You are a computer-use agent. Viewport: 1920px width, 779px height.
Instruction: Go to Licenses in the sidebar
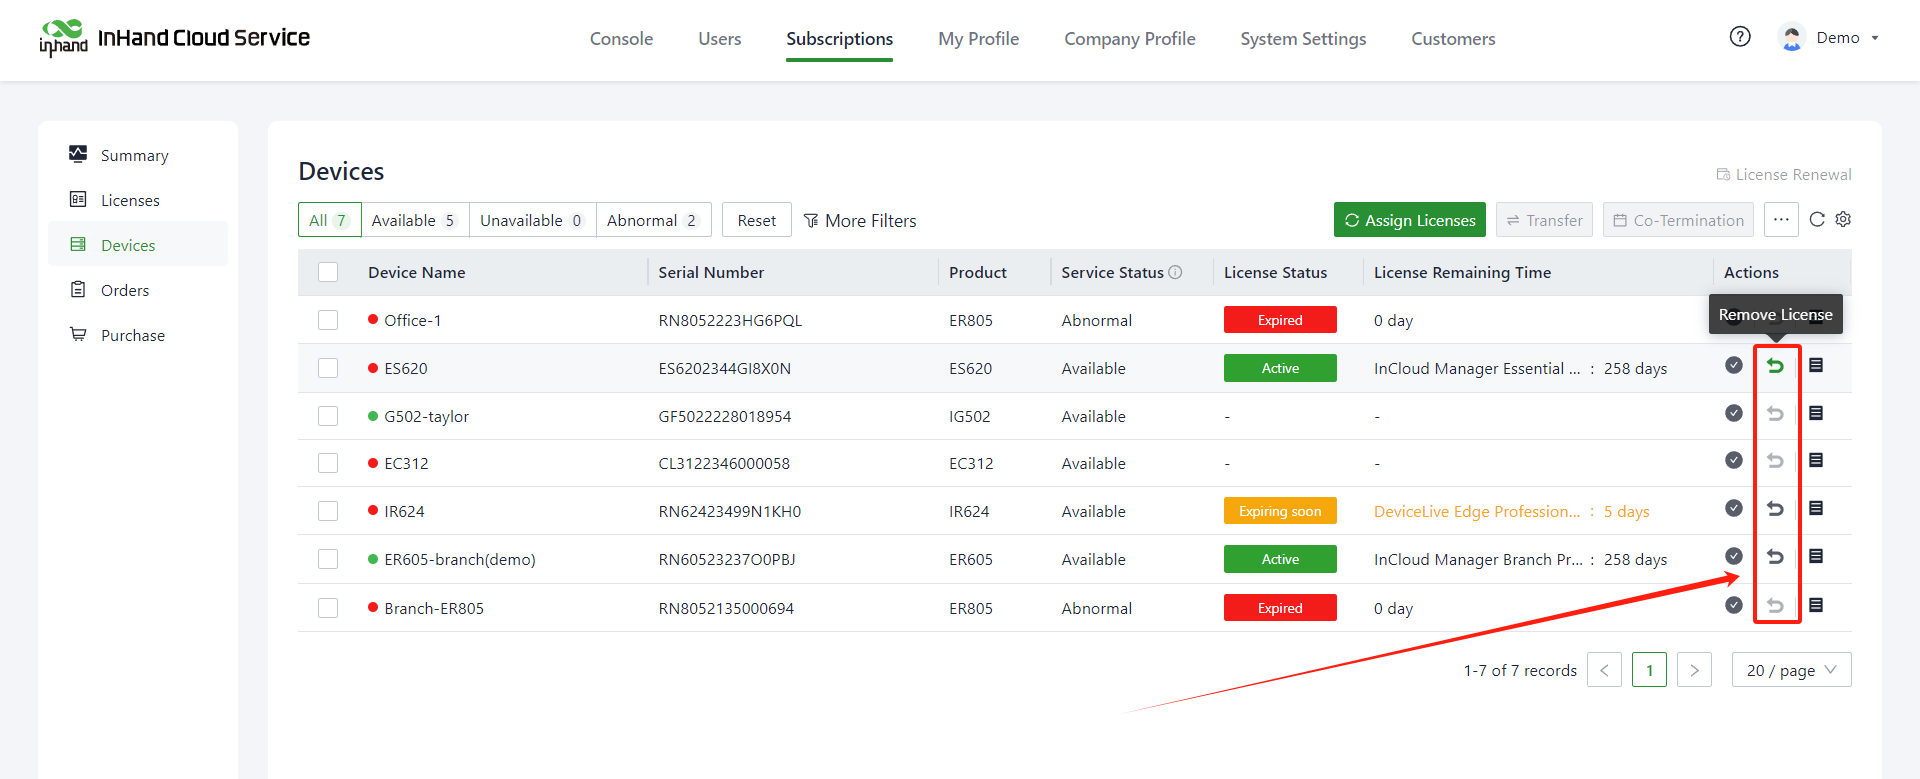click(130, 200)
